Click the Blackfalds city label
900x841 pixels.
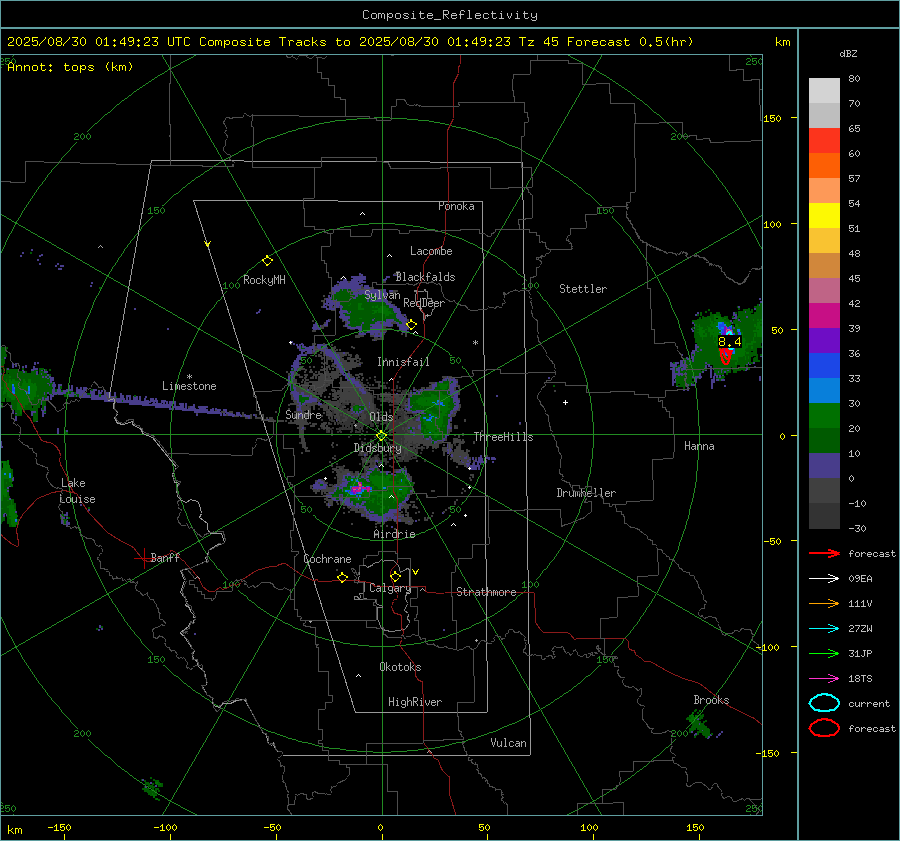[x=425, y=277]
